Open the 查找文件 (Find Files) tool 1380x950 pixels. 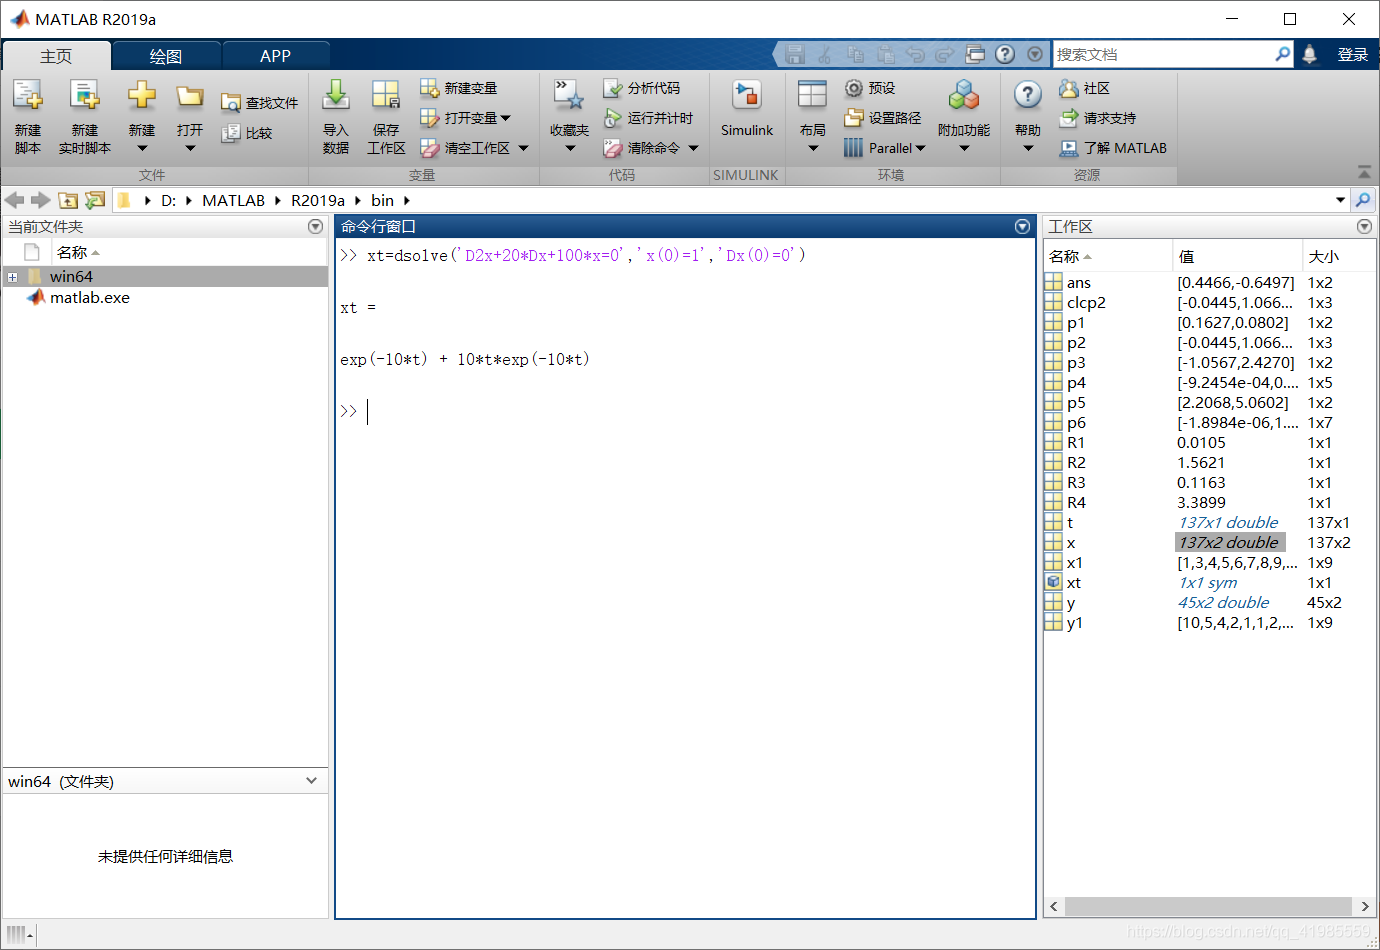click(260, 103)
